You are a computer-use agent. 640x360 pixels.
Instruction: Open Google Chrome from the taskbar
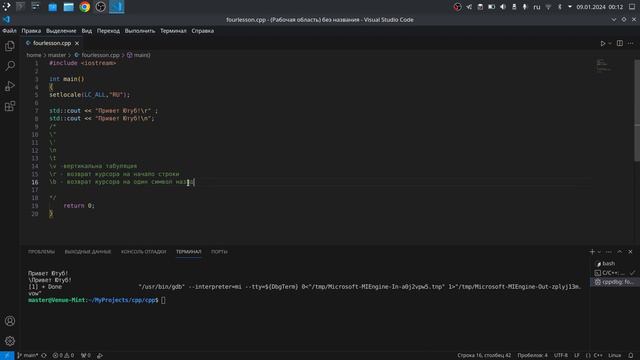[x=84, y=7]
